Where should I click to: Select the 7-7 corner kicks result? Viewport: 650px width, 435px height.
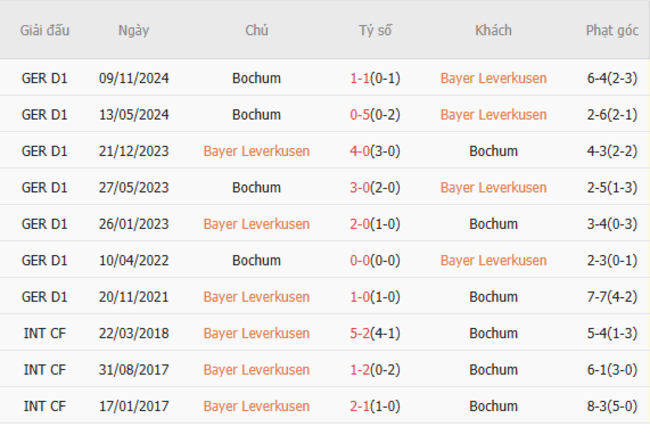pyautogui.click(x=600, y=297)
